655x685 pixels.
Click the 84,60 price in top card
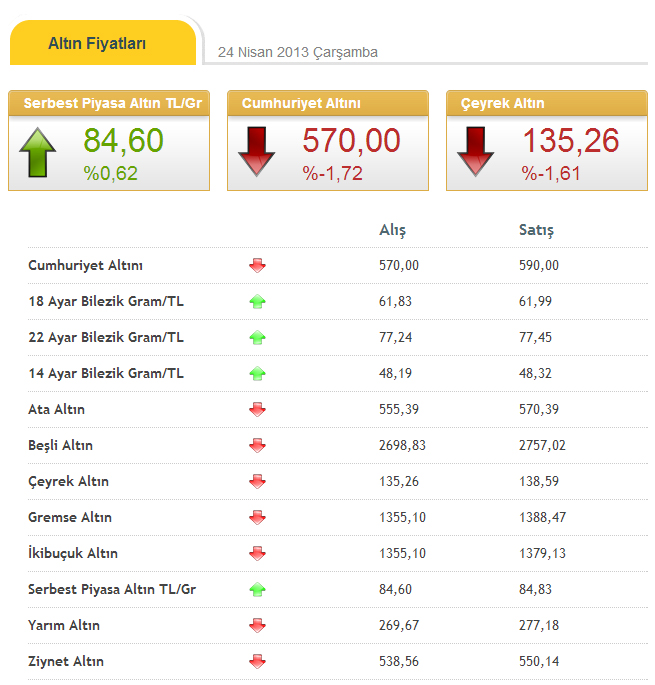(x=123, y=141)
